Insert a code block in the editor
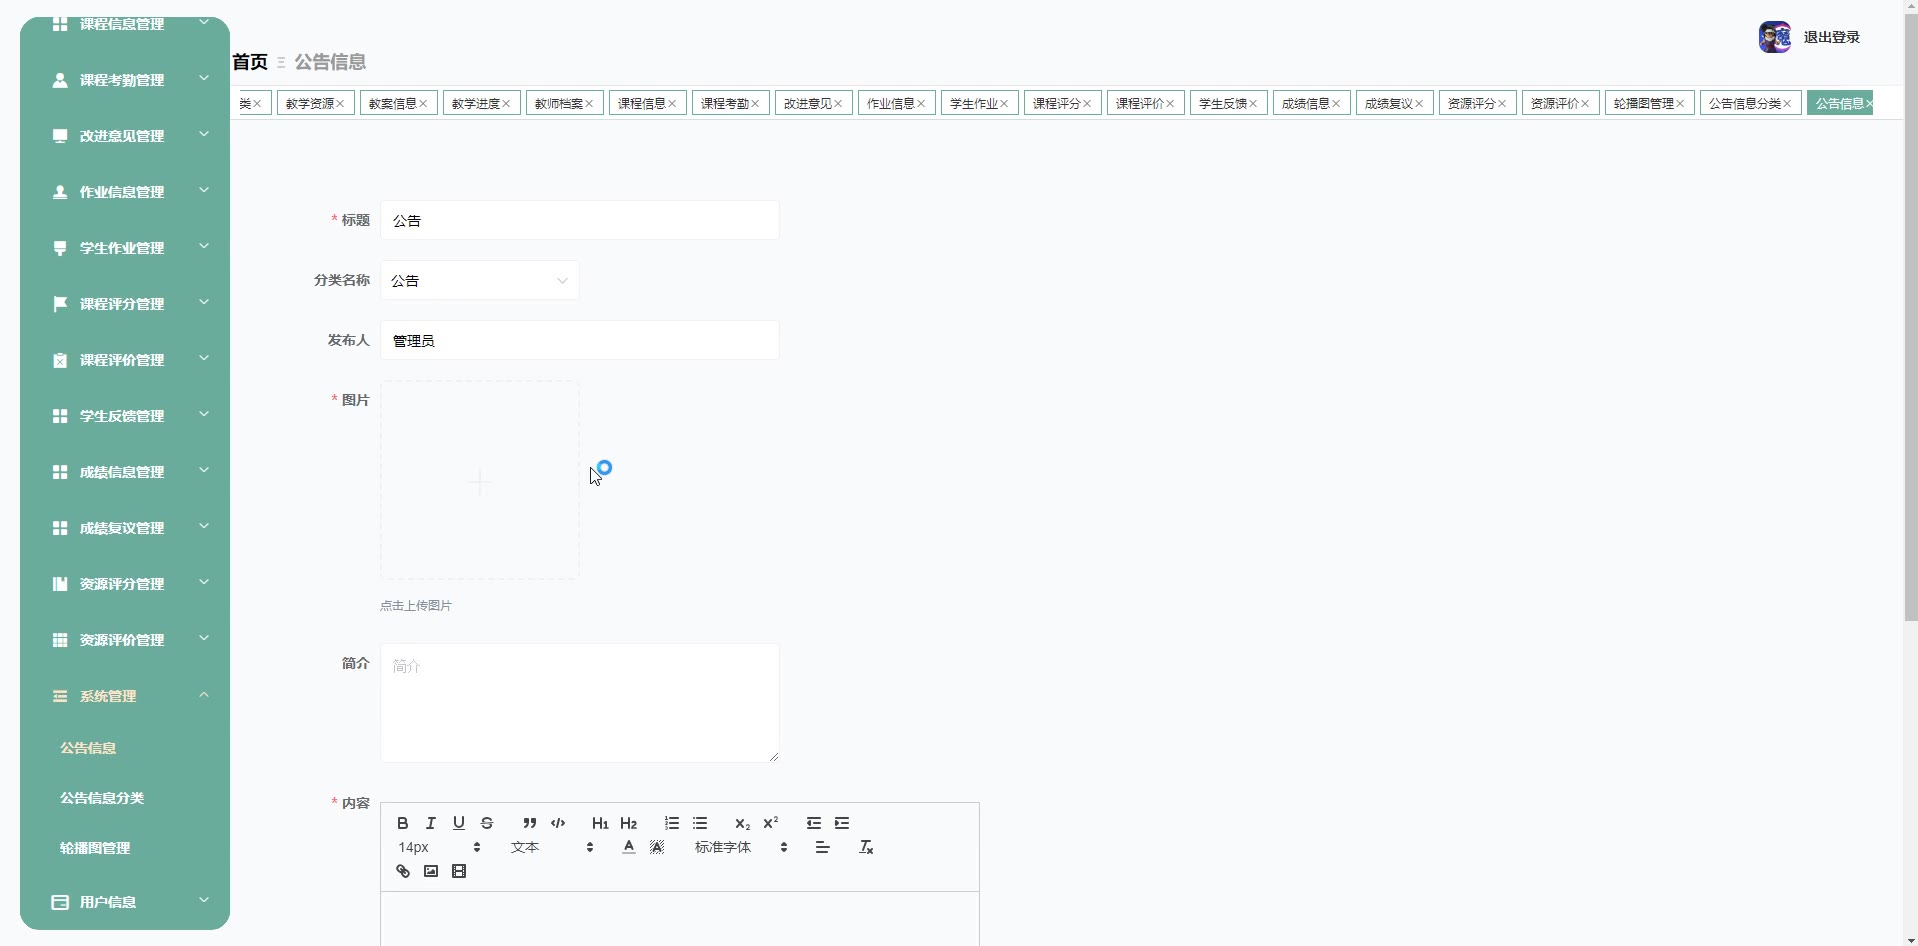Screen dimensions: 1918x946 [558, 823]
